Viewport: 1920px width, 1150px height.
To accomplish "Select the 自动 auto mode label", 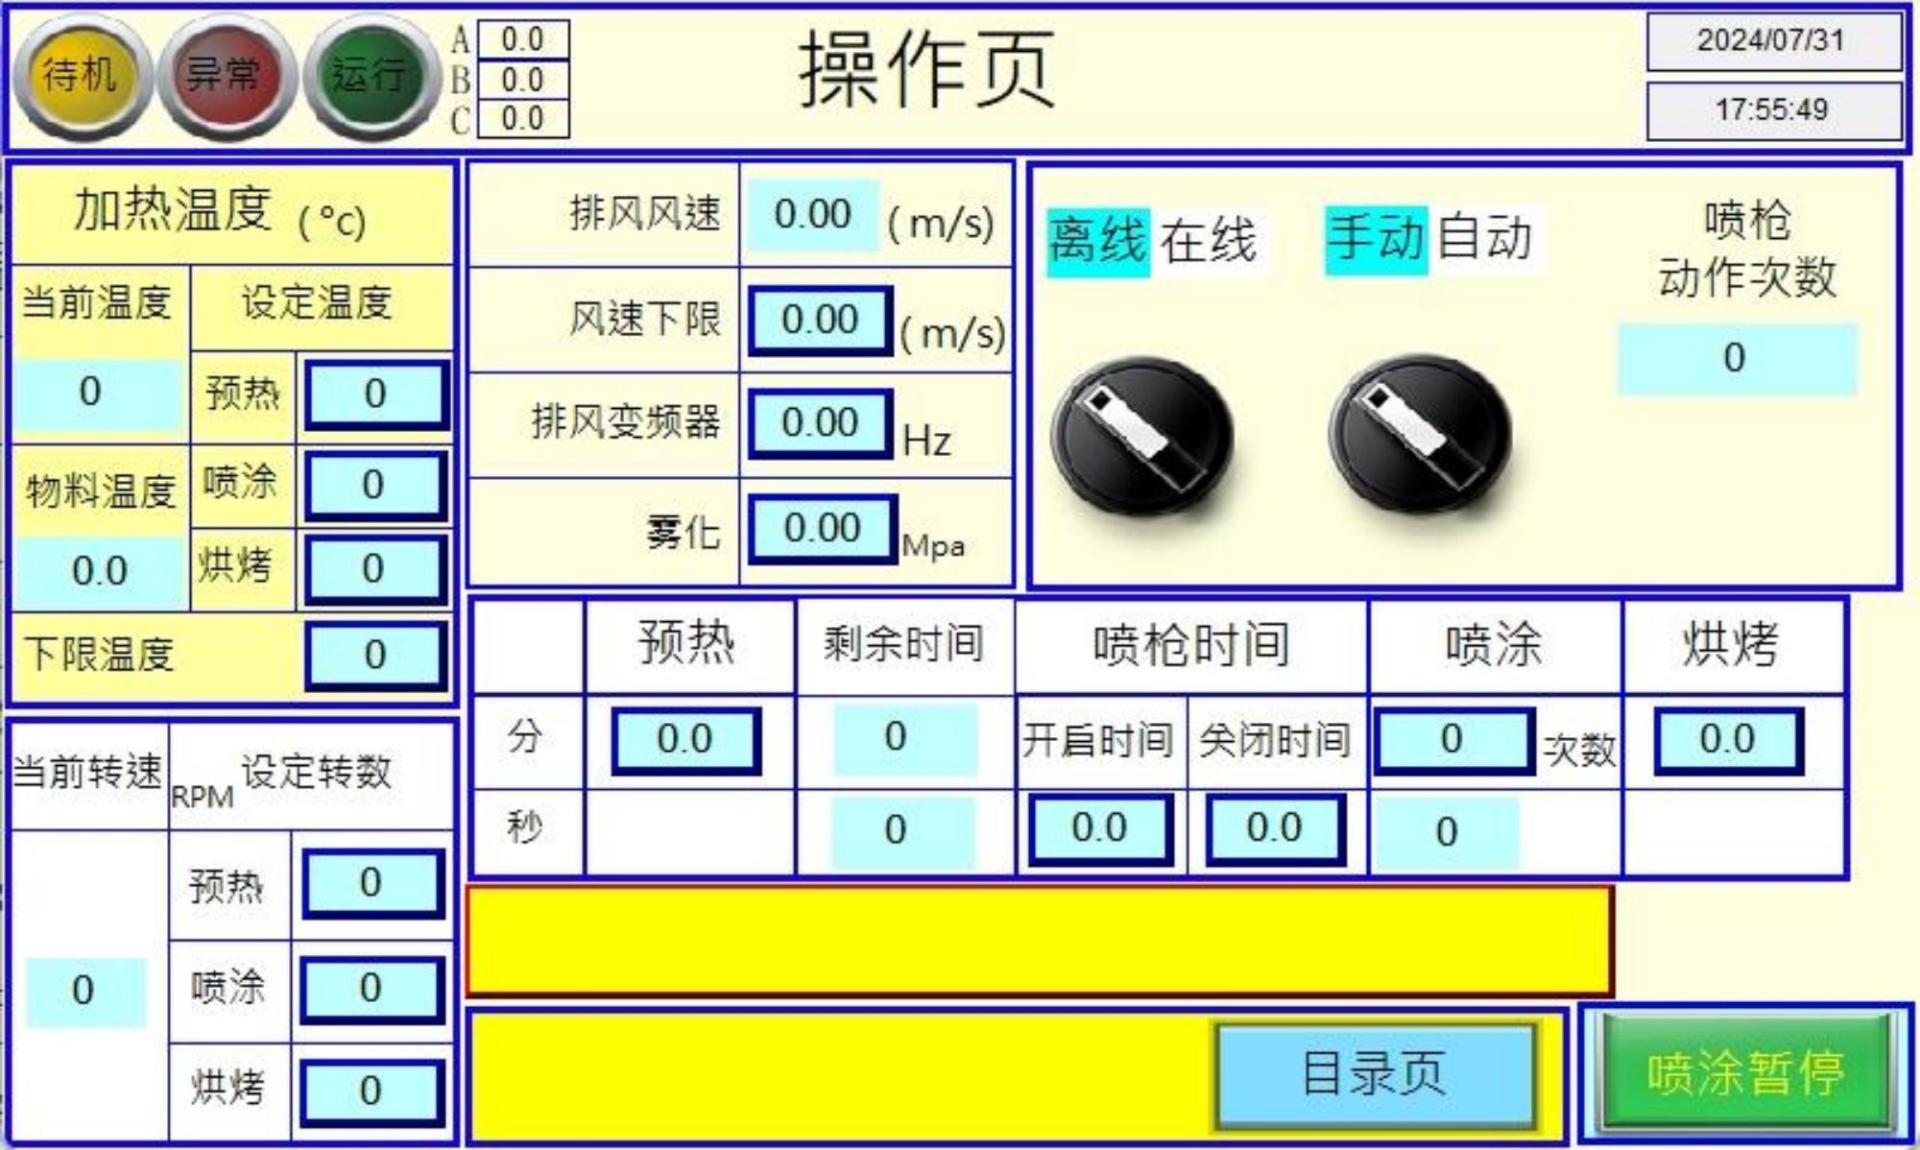I will [x=1485, y=239].
